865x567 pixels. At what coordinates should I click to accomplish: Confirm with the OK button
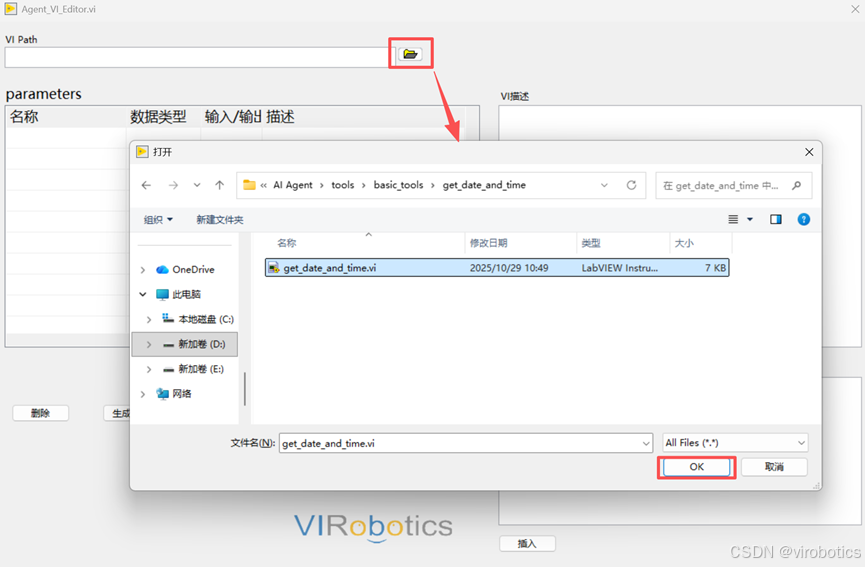(x=697, y=467)
